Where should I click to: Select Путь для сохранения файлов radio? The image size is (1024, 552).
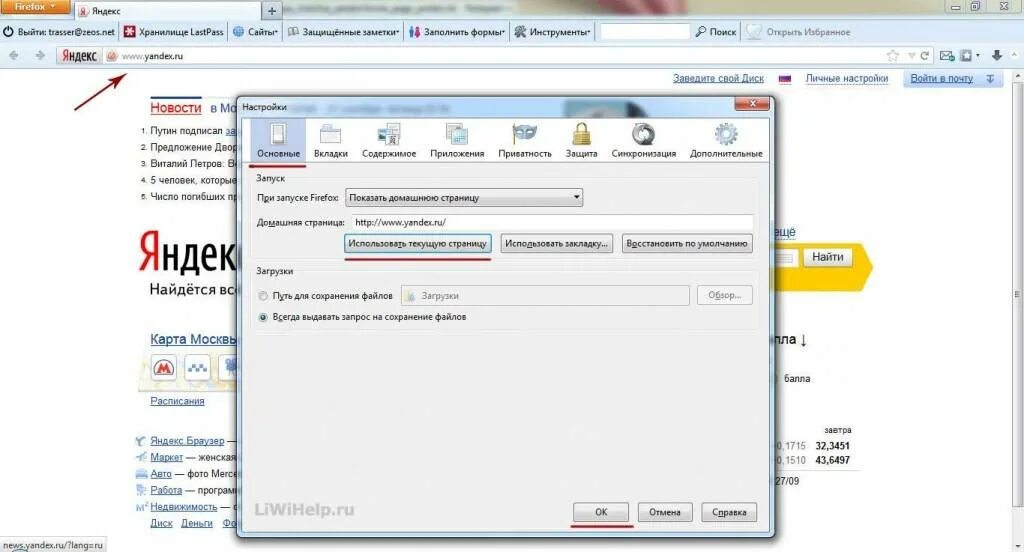click(x=263, y=296)
